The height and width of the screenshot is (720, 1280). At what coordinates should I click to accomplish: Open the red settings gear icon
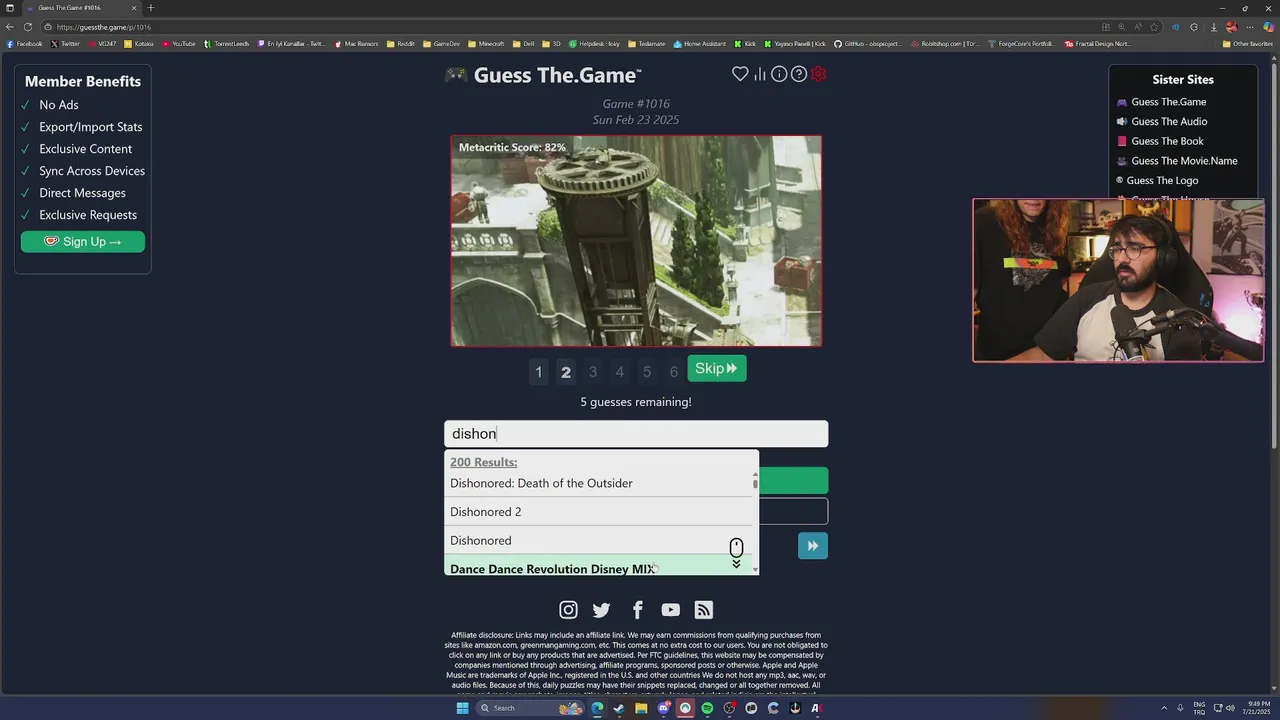pos(818,74)
